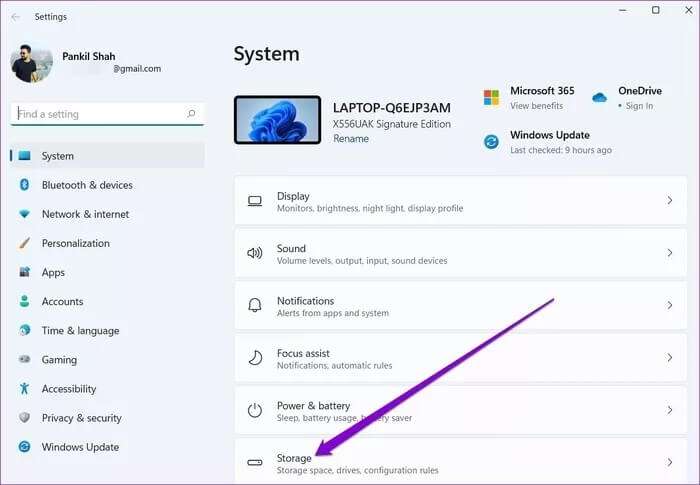Click the Accessibility figure icon
This screenshot has width=700, height=485.
point(25,389)
